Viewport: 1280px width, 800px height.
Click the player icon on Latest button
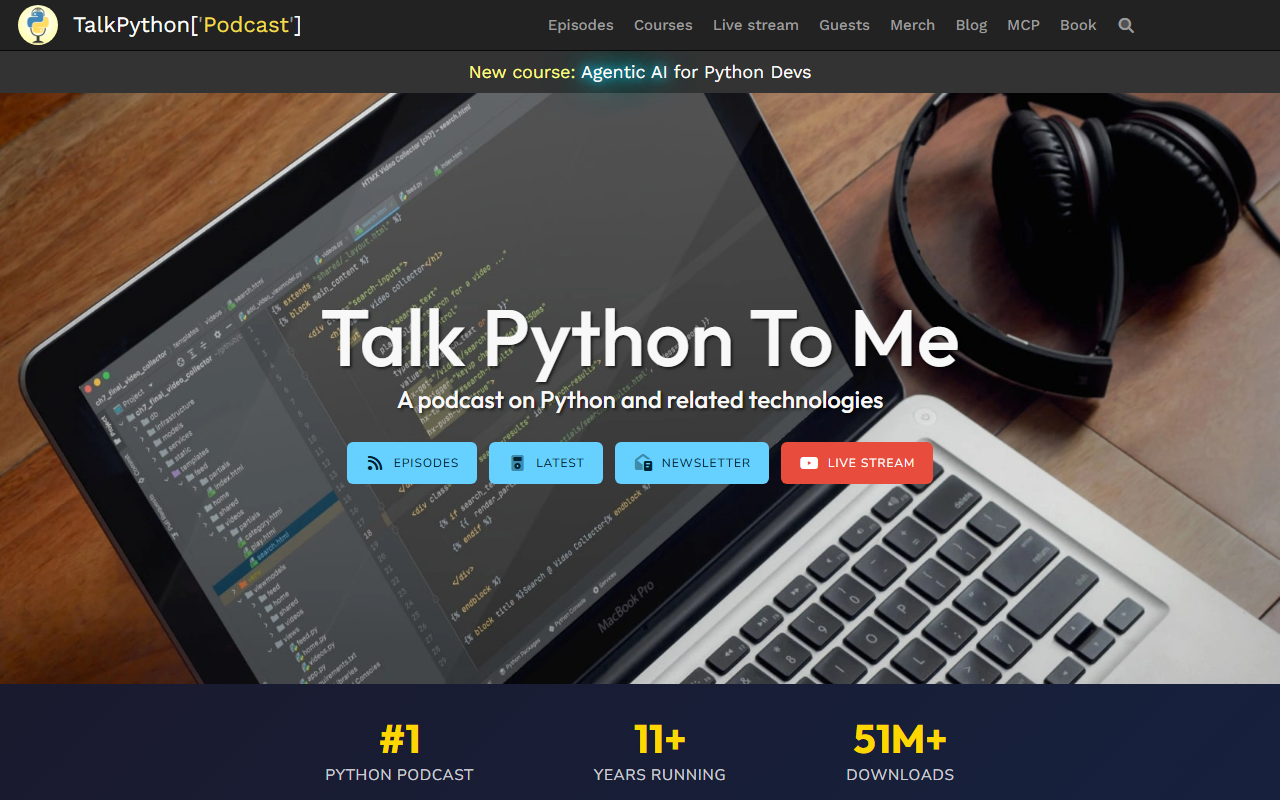click(517, 463)
